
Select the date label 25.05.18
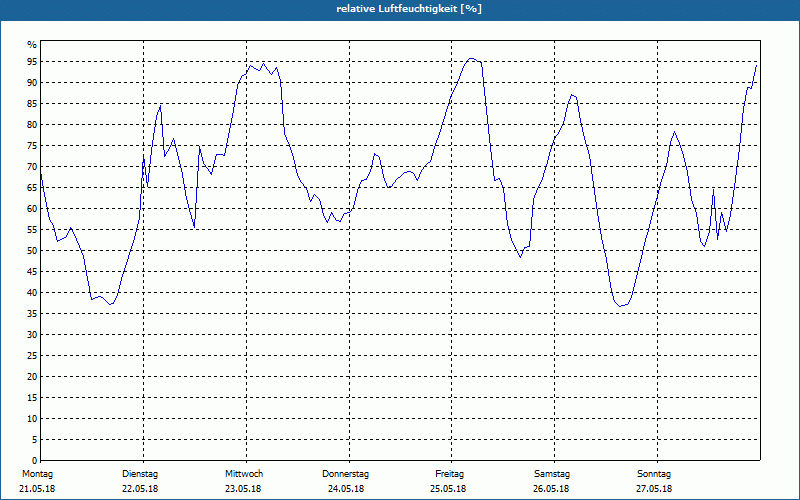(x=448, y=489)
